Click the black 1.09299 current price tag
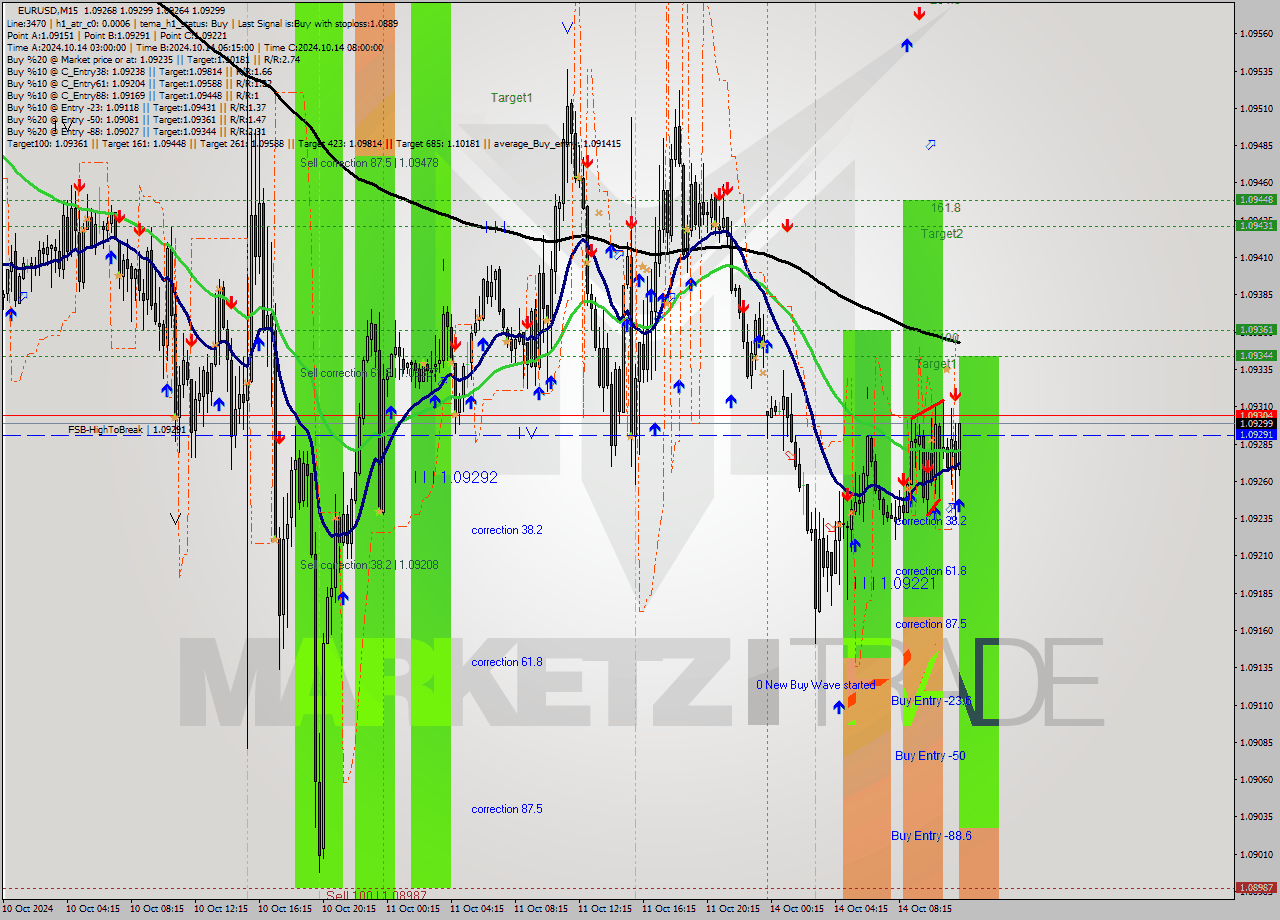 [x=1256, y=424]
